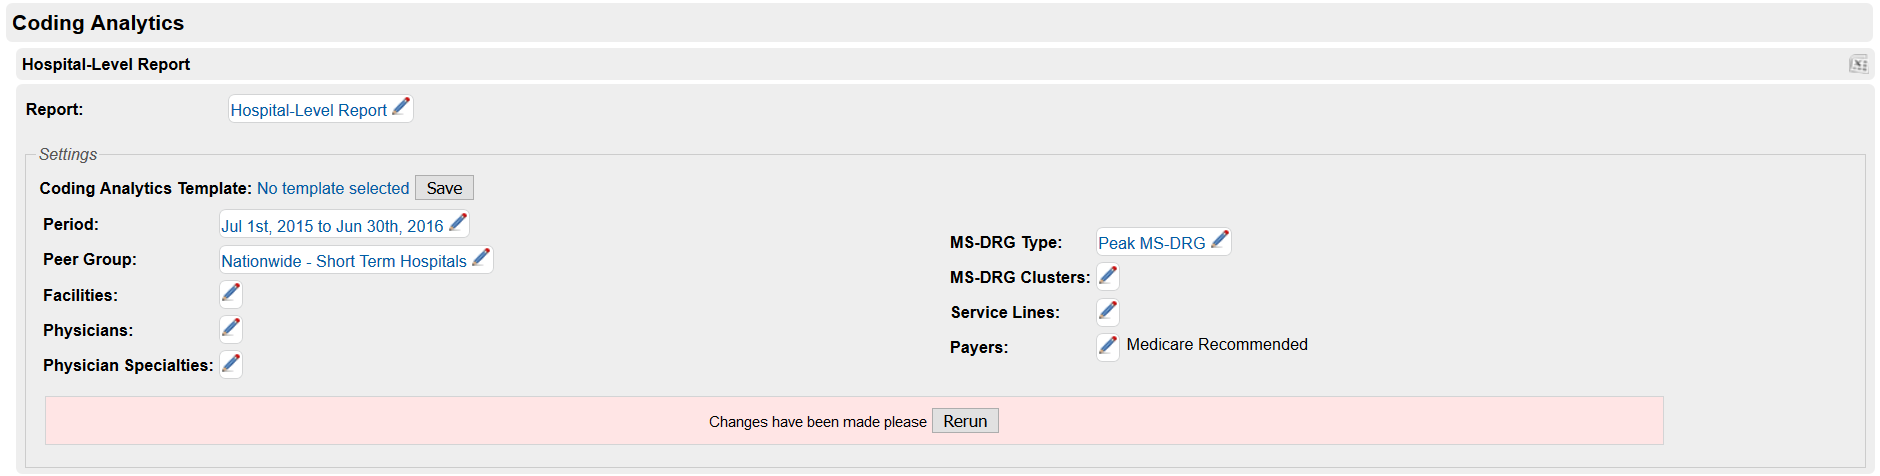The width and height of the screenshot is (1880, 476).
Task: Click the Service Lines edit pencil
Action: pos(1108,310)
